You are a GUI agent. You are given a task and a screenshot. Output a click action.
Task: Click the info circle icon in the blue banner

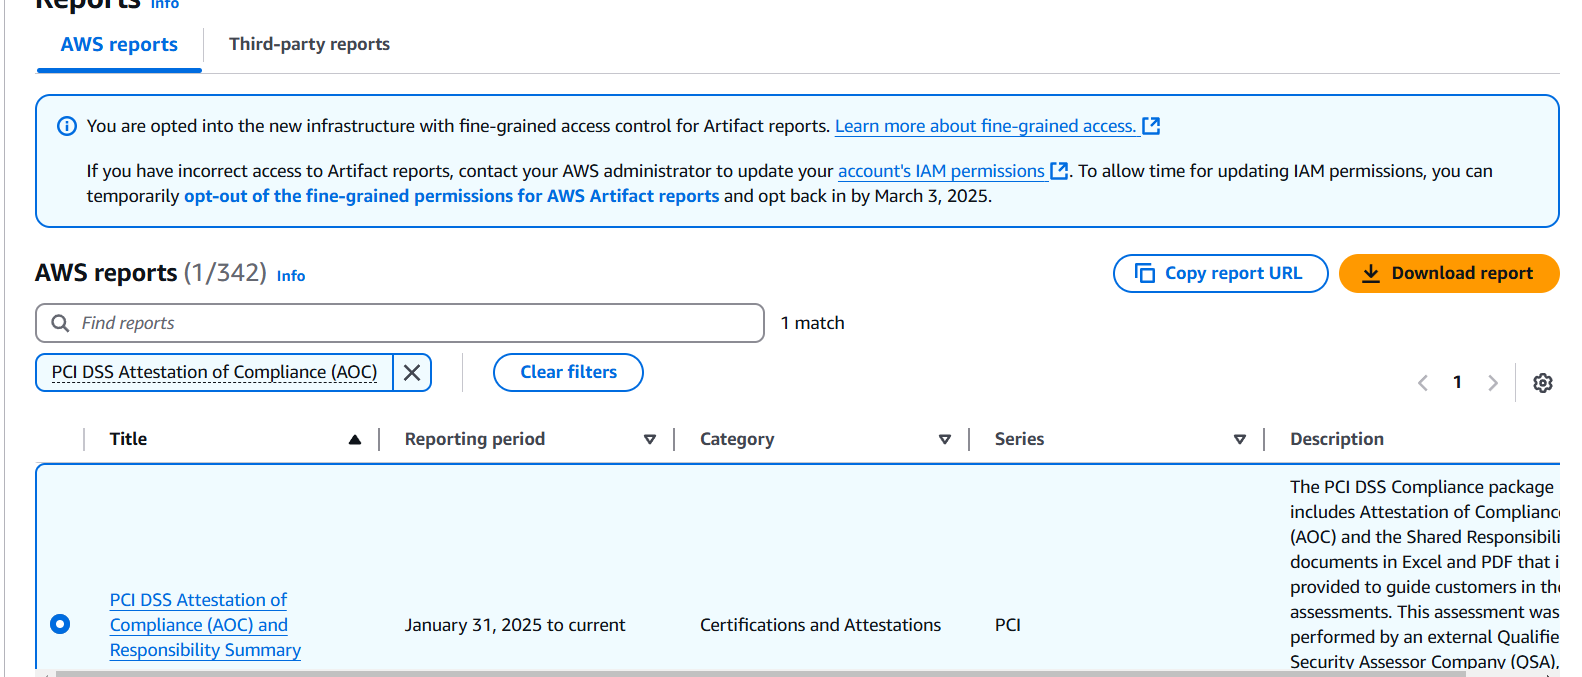pos(67,126)
